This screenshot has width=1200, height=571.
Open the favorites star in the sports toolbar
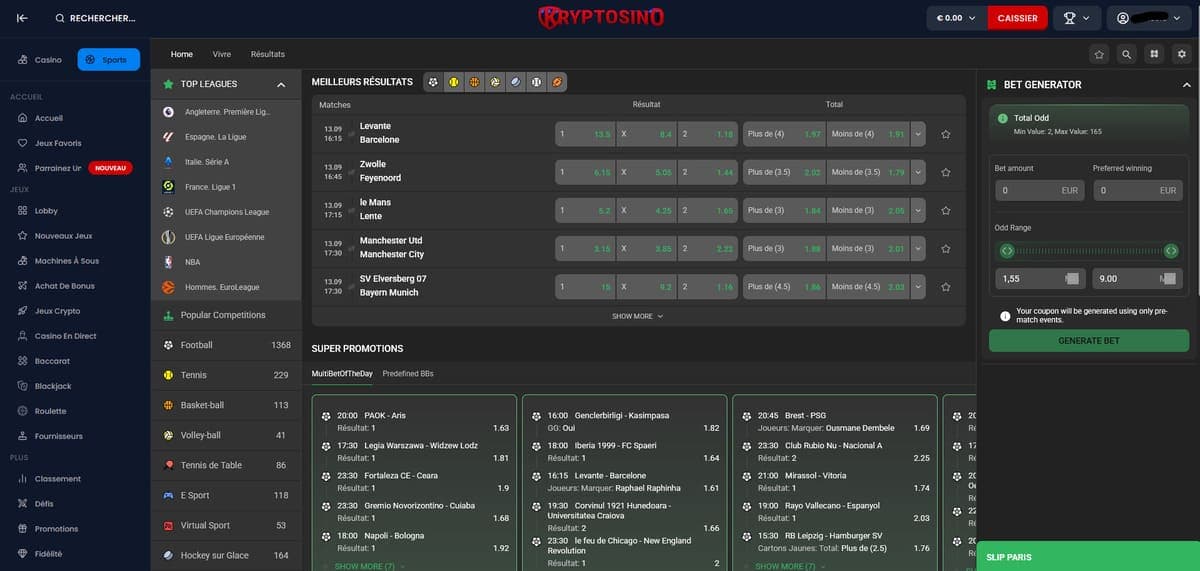tap(1099, 54)
